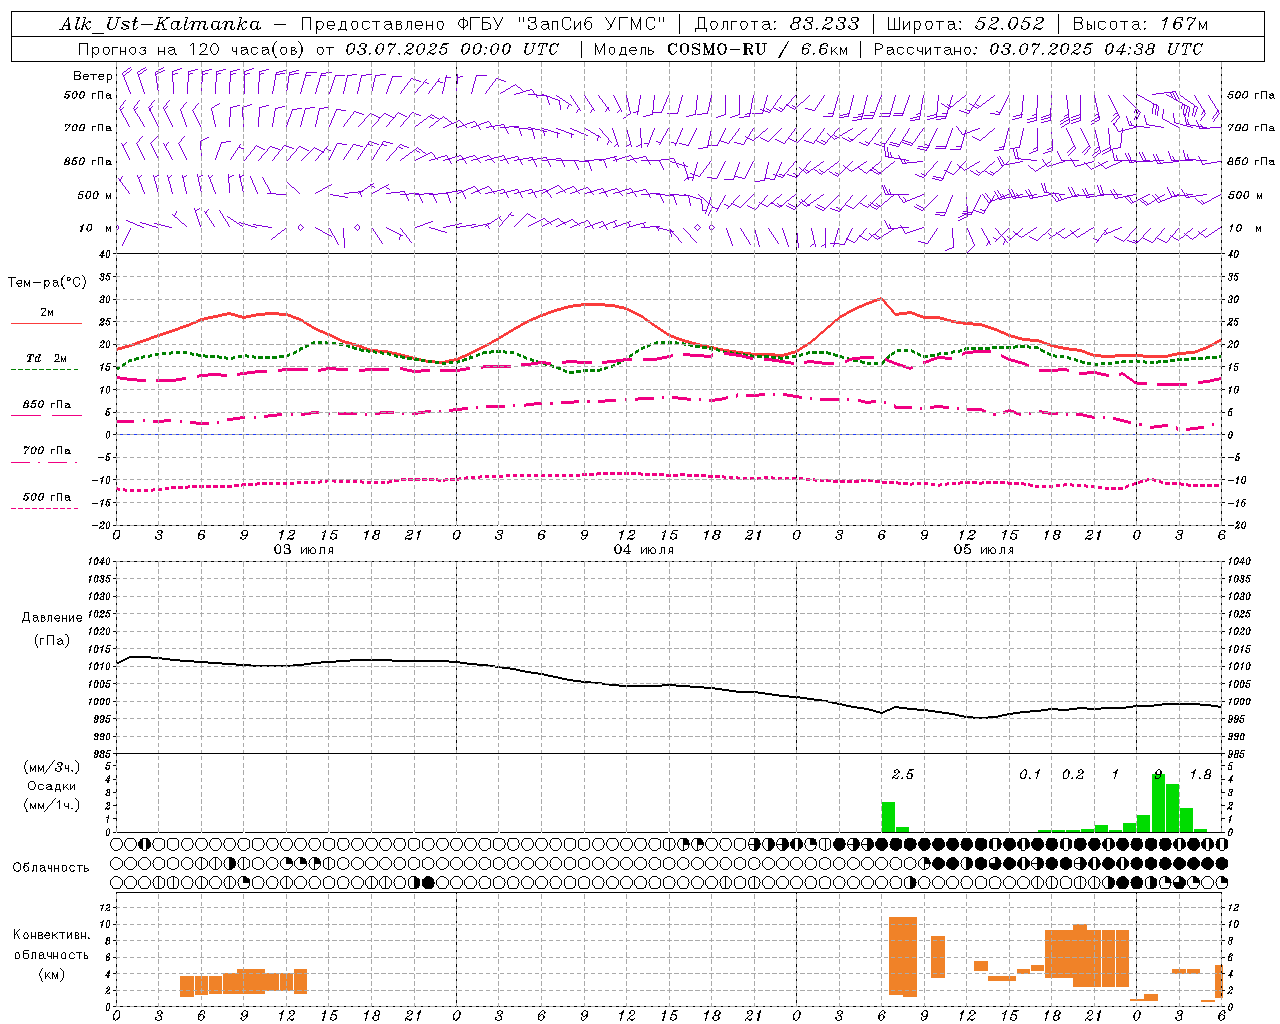Click the left 700 гПа wind level label
Screen dimensions: 1280x1024
coord(89,128)
